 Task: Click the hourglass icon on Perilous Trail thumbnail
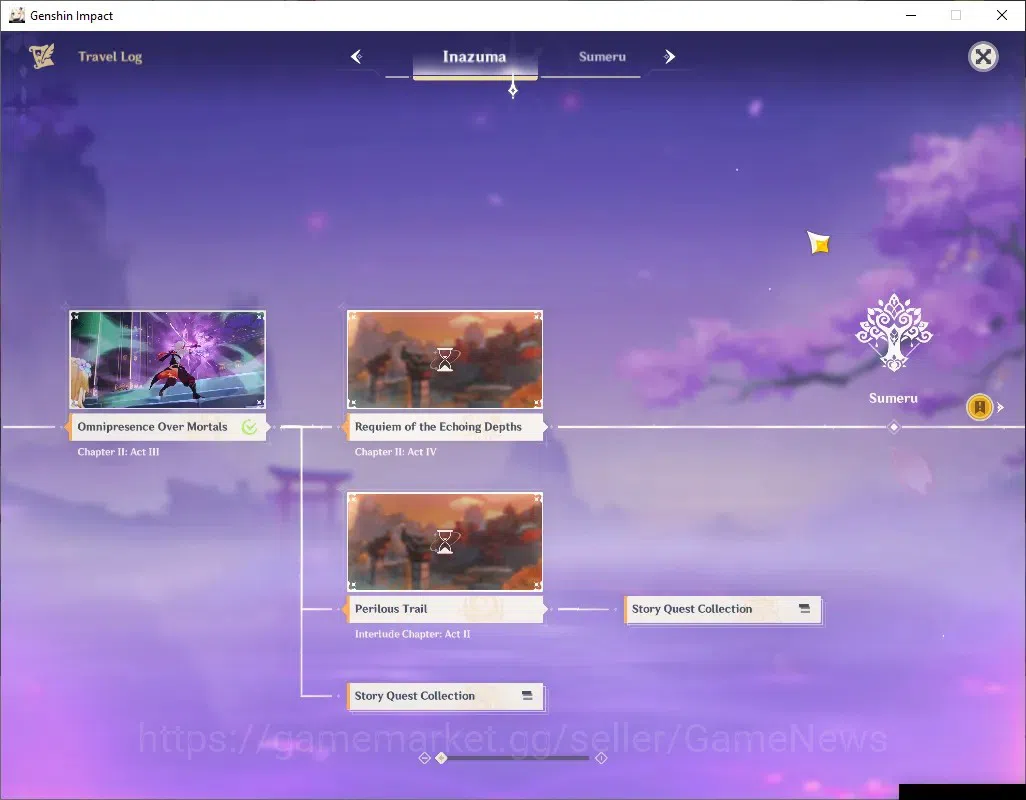point(445,542)
